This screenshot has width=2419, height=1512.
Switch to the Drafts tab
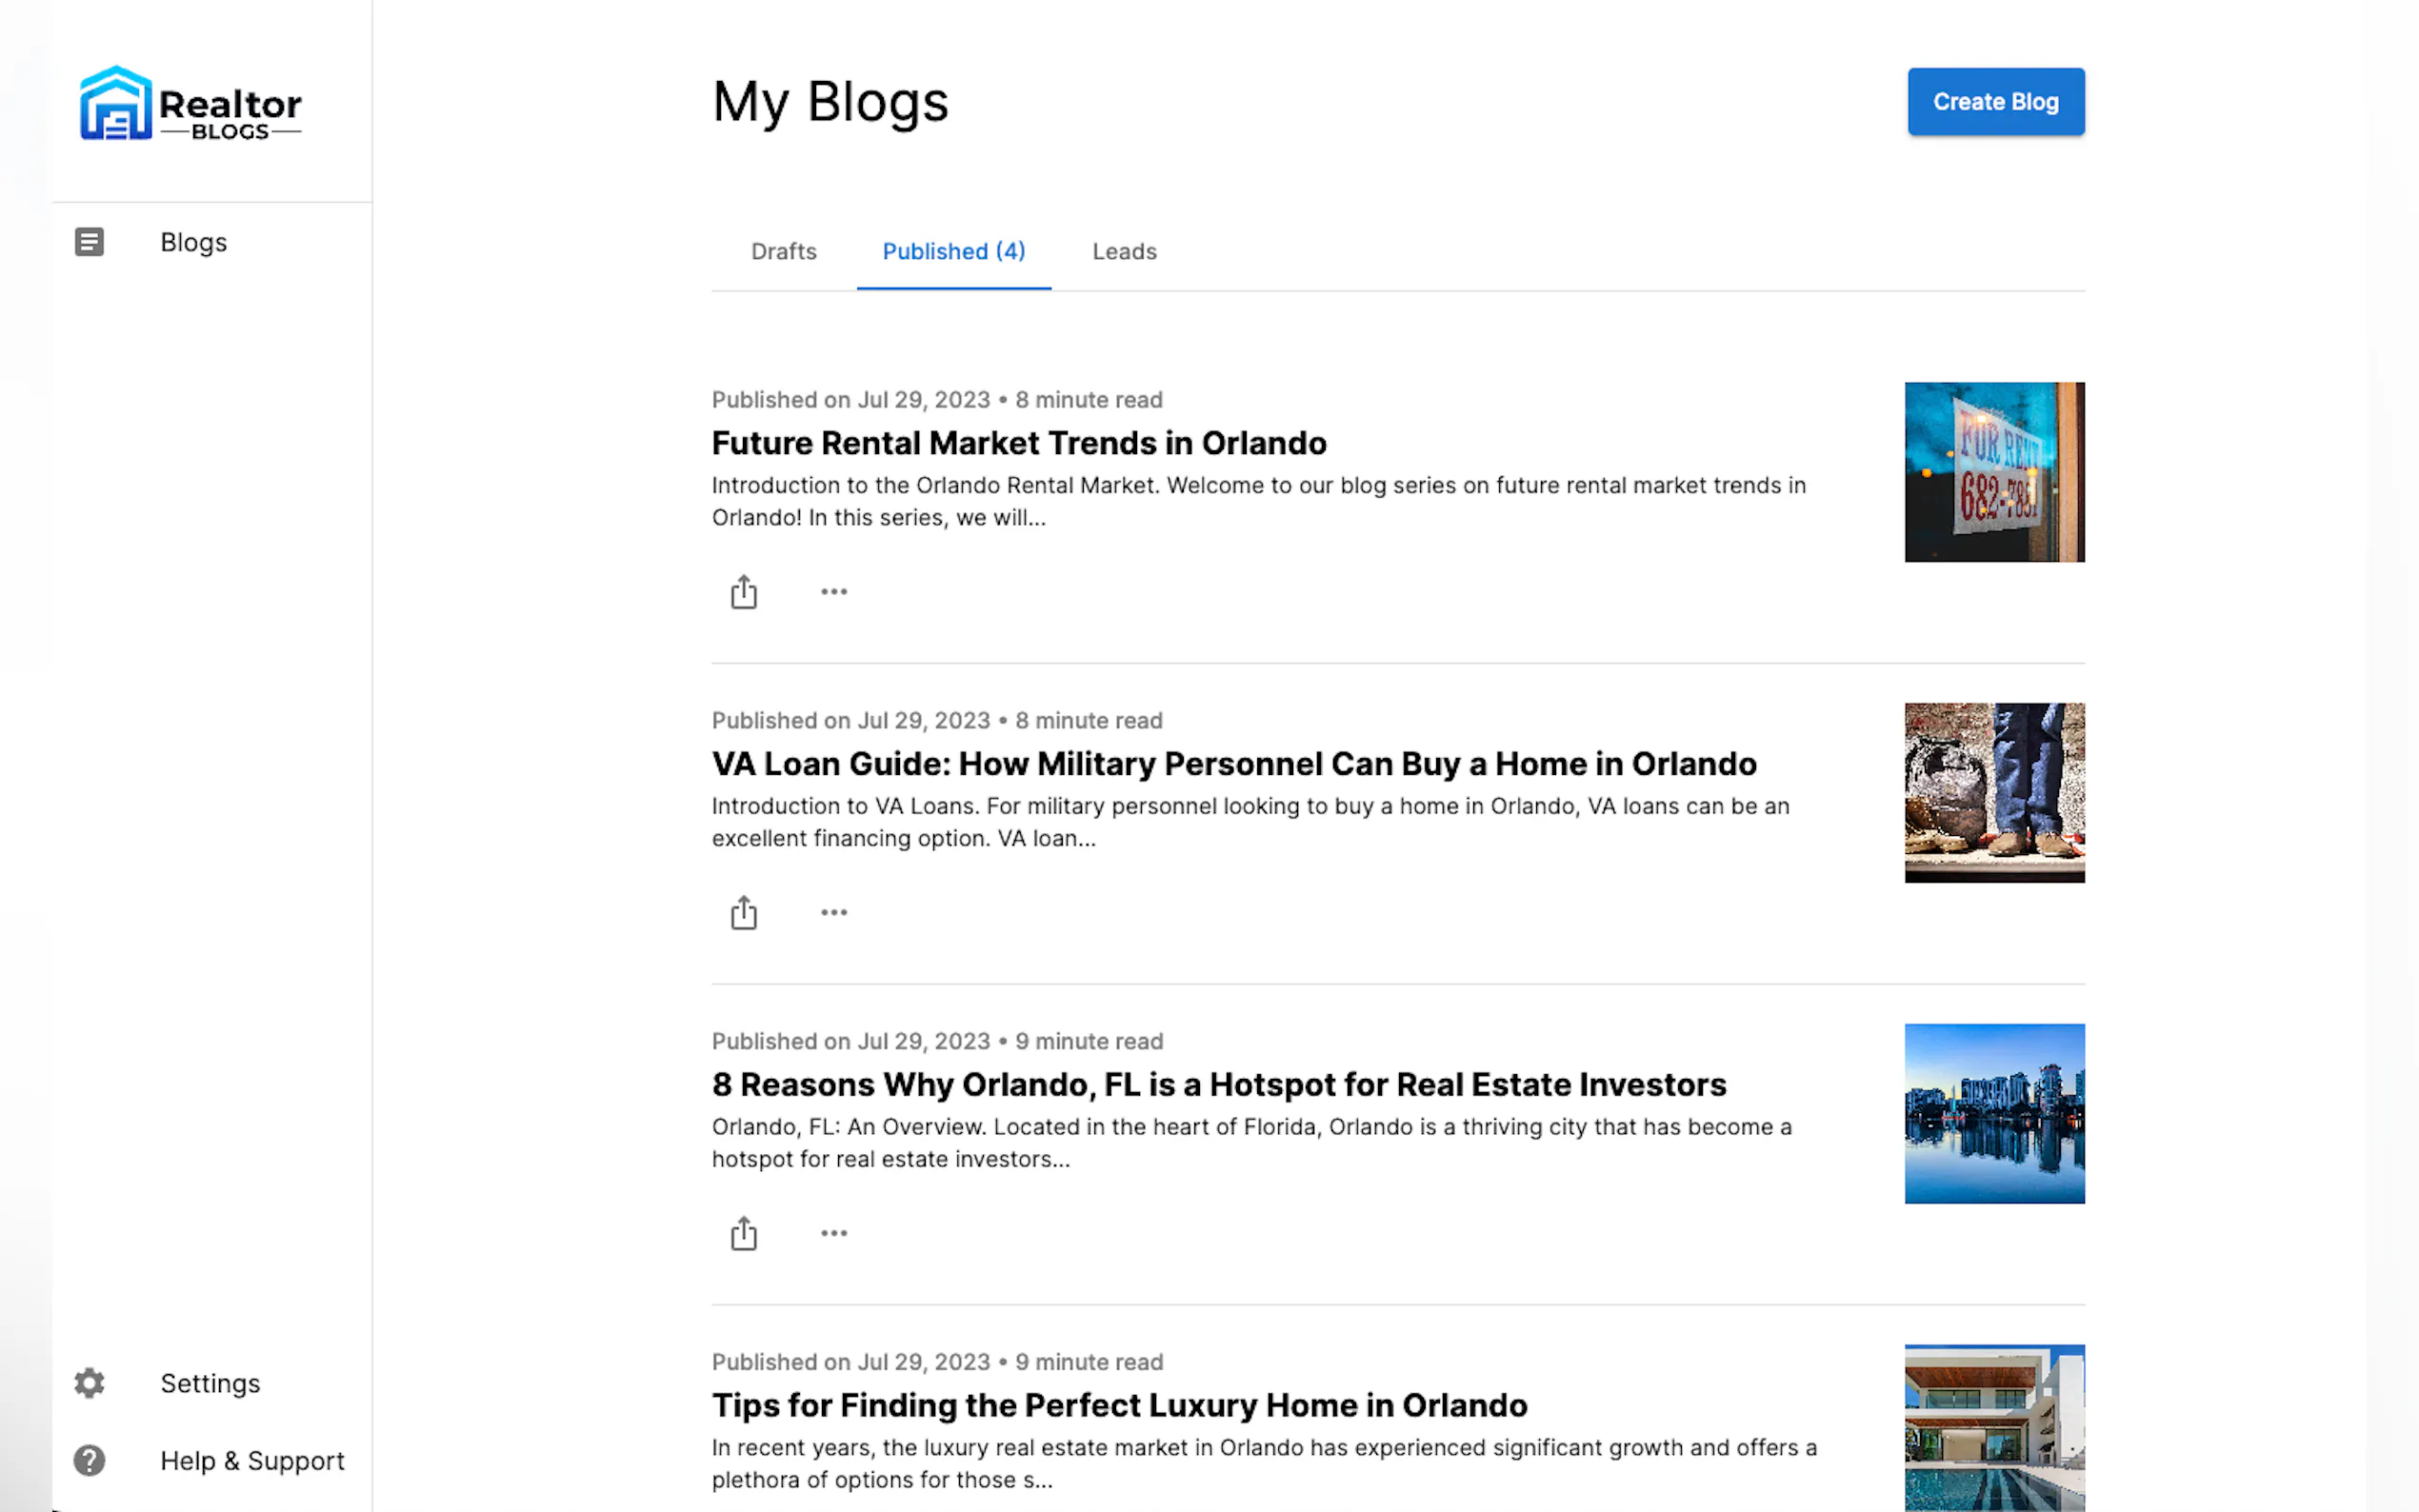(x=783, y=252)
